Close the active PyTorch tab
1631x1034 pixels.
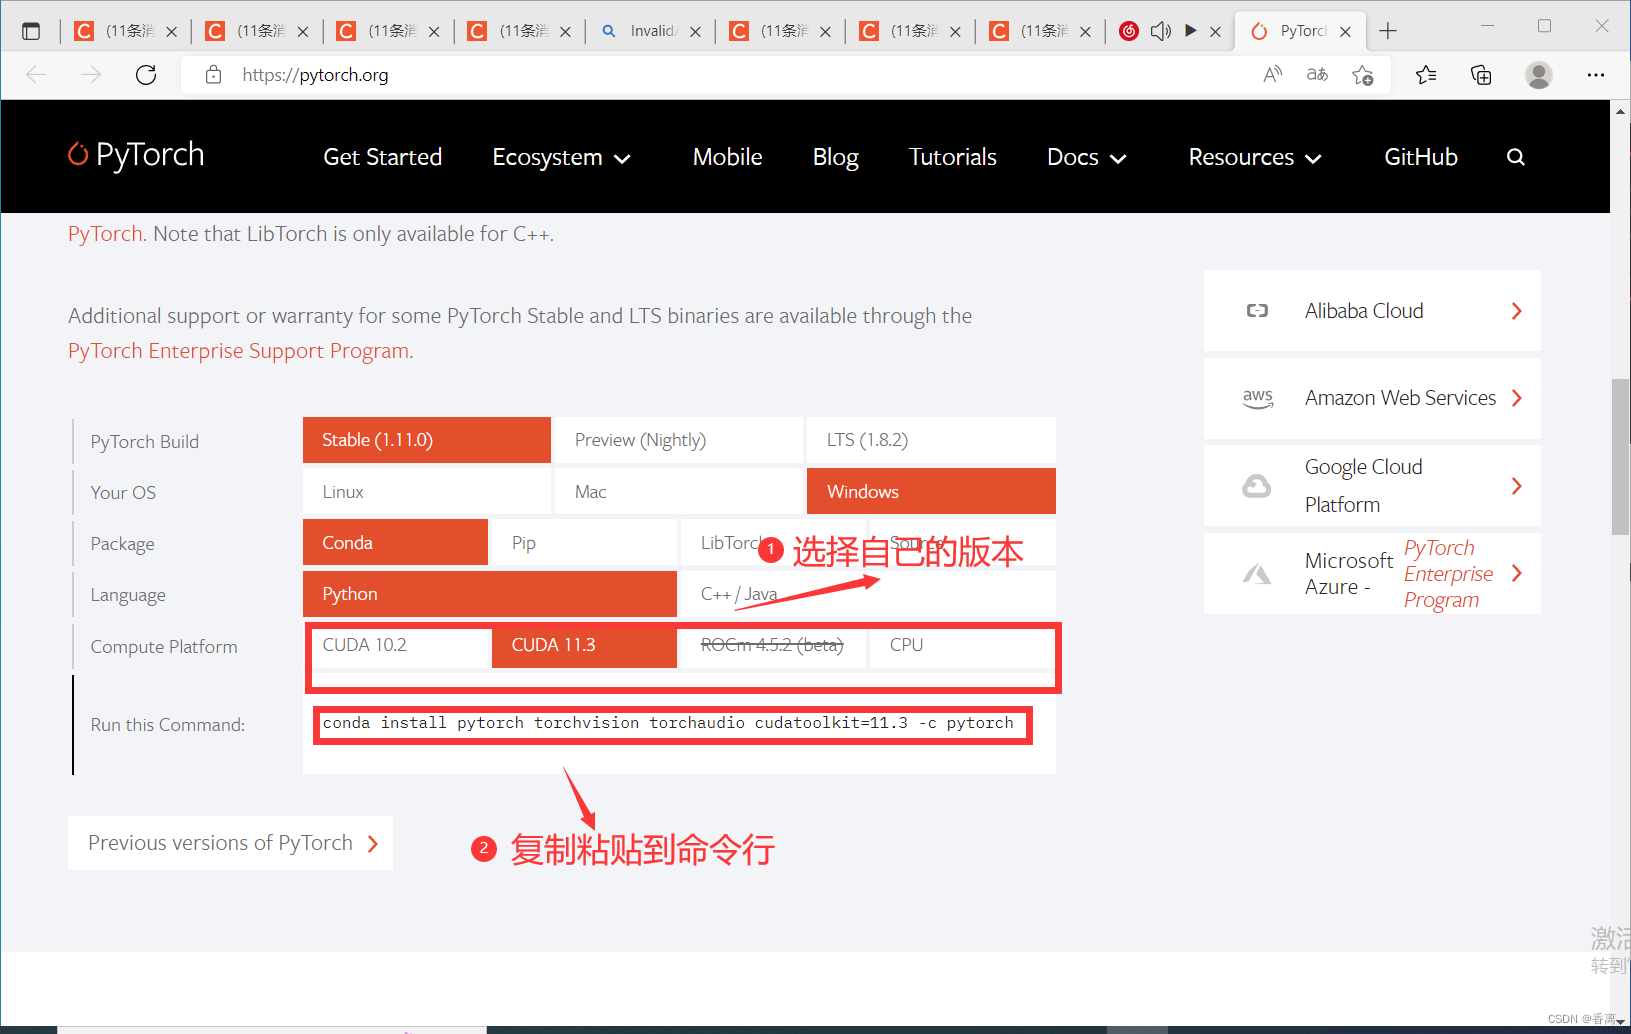pos(1345,32)
